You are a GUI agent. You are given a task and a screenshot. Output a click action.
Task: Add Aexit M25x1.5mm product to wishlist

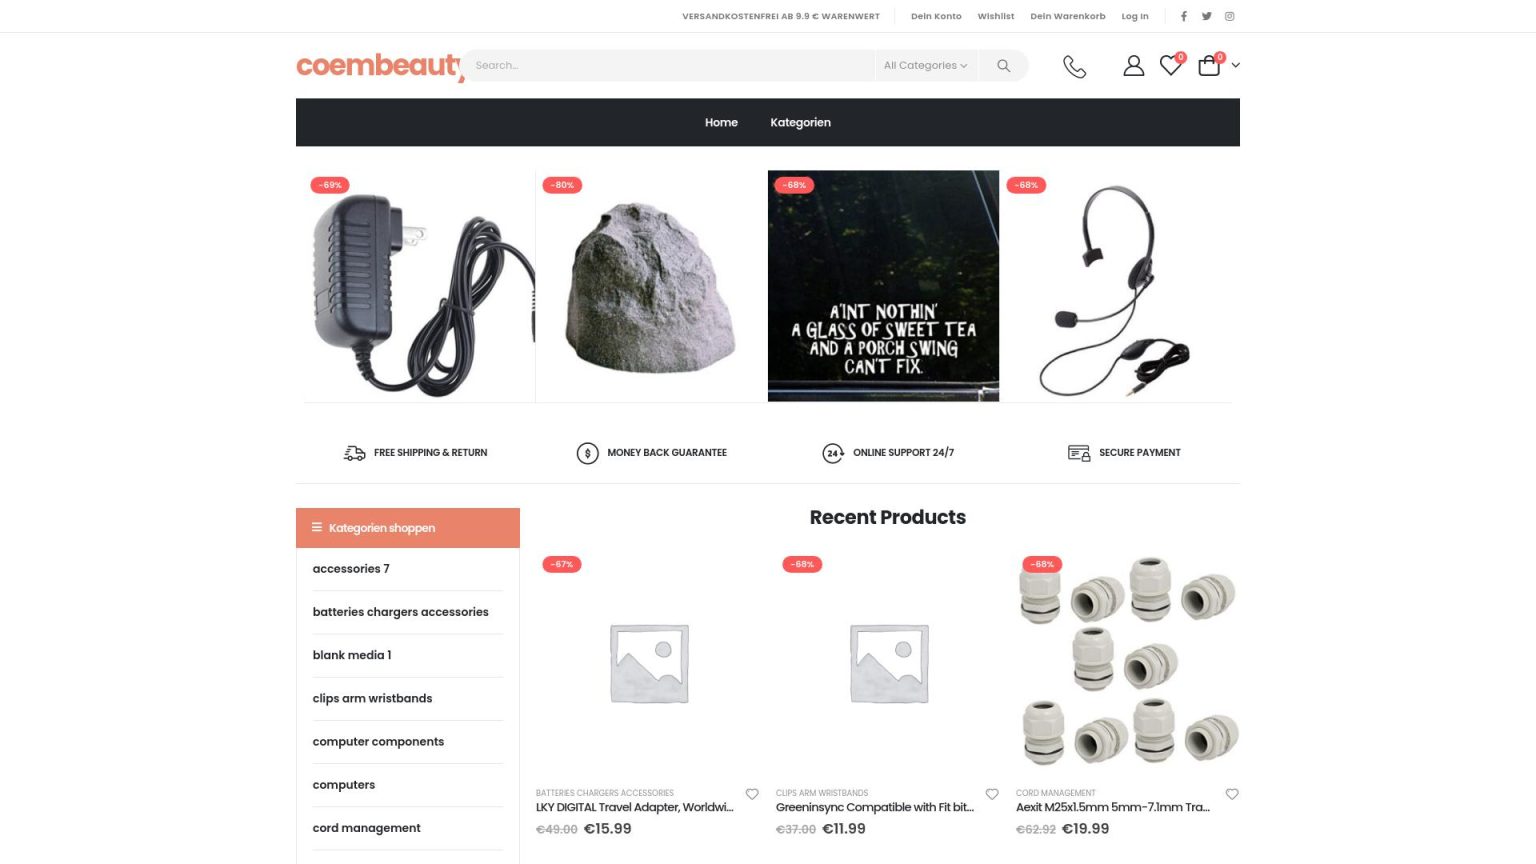[1232, 794]
